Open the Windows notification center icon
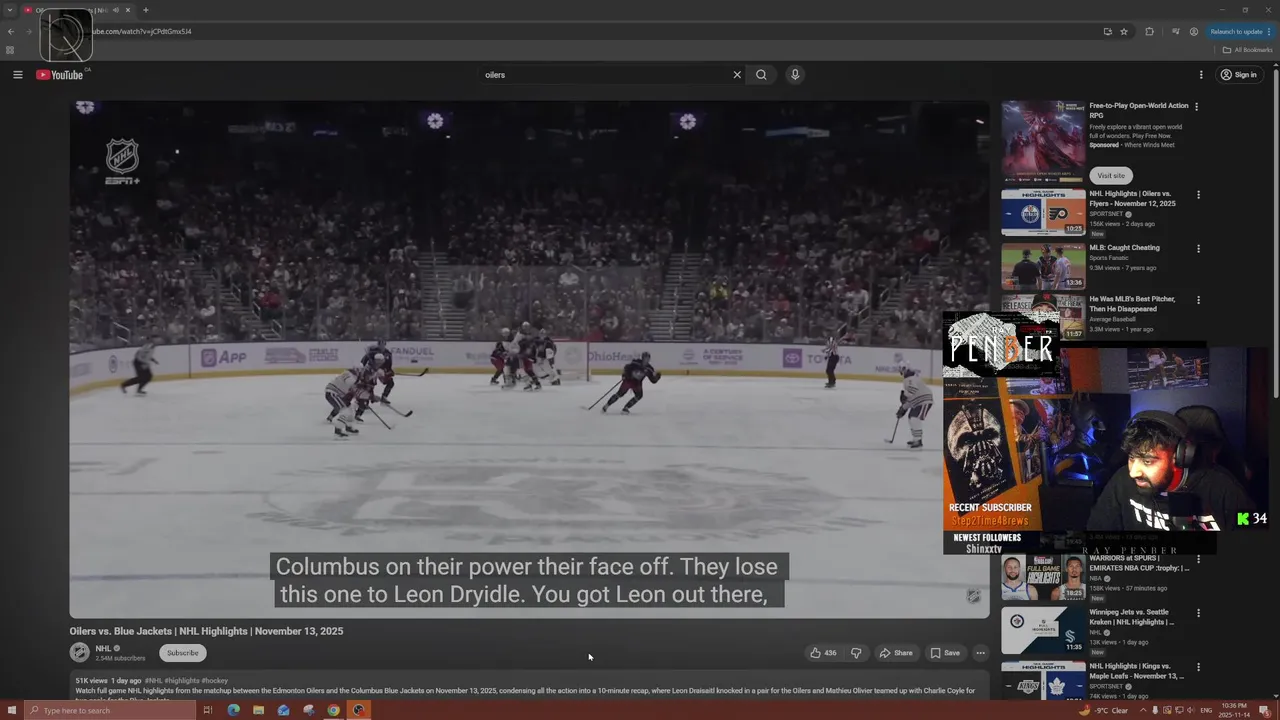The height and width of the screenshot is (720, 1280). tap(1264, 710)
